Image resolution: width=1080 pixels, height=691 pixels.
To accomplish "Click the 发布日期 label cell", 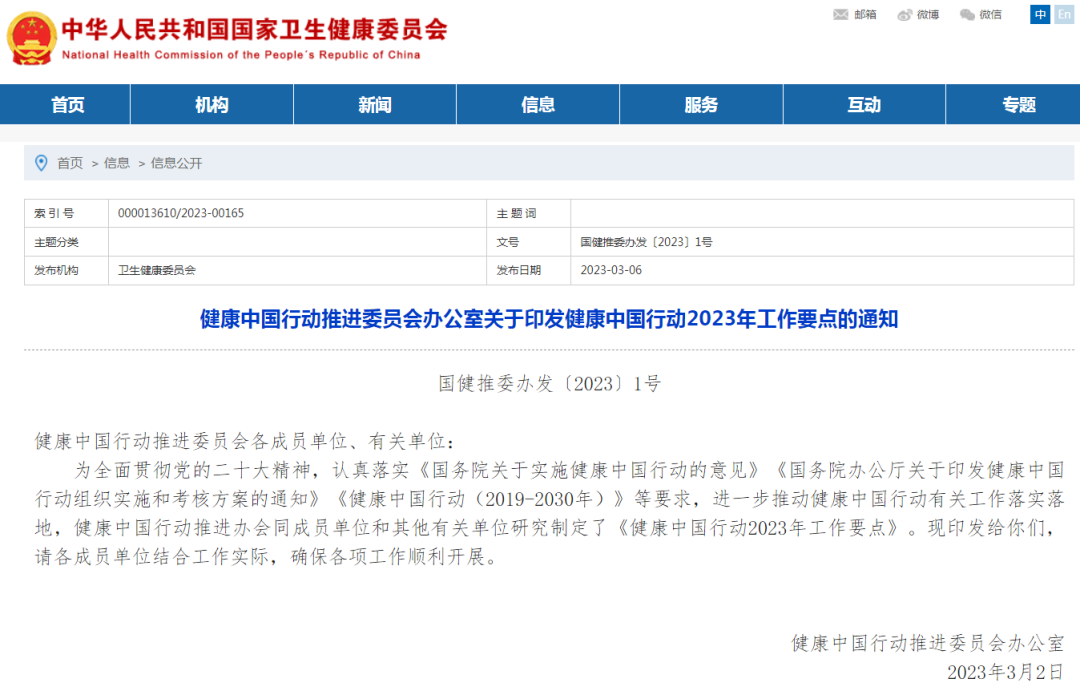I will 528,271.
